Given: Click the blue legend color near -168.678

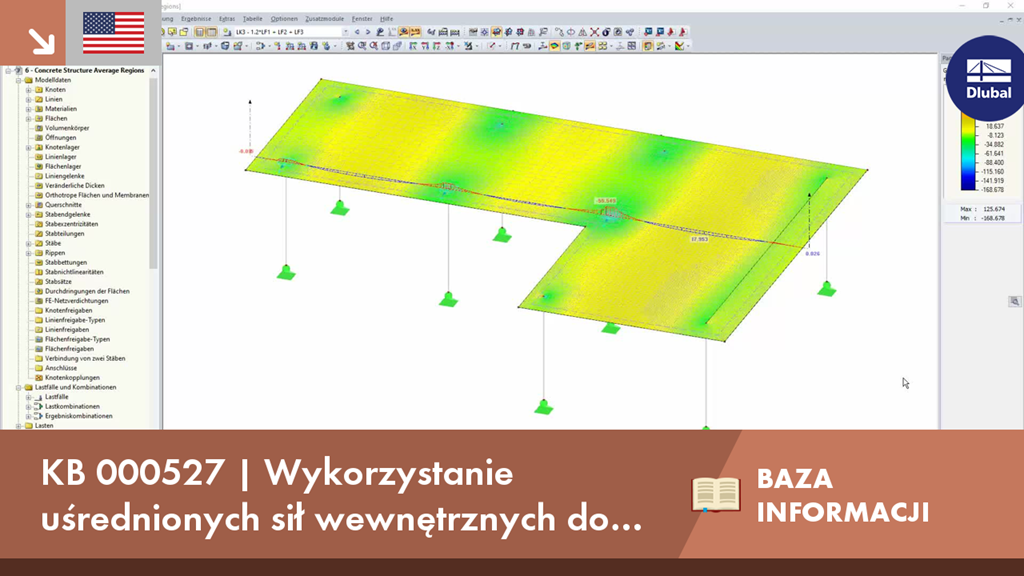Looking at the screenshot, I should 968,185.
